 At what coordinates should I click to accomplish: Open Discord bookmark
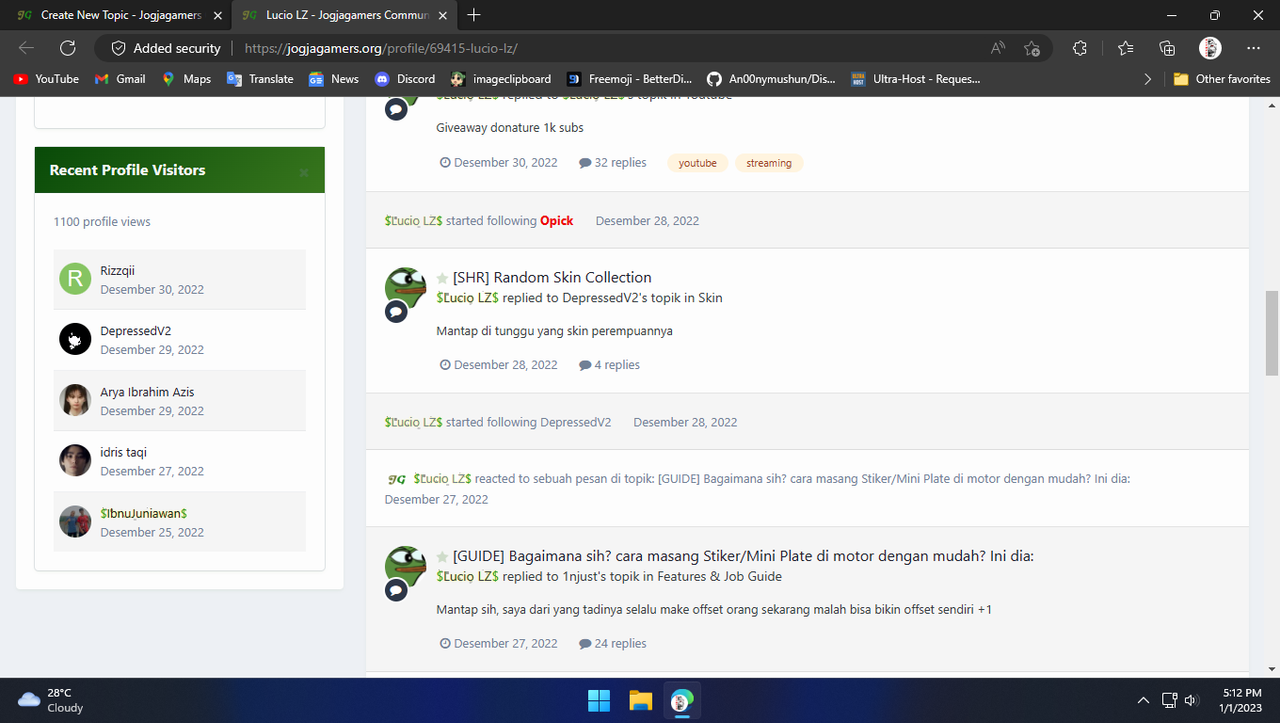tap(405, 79)
